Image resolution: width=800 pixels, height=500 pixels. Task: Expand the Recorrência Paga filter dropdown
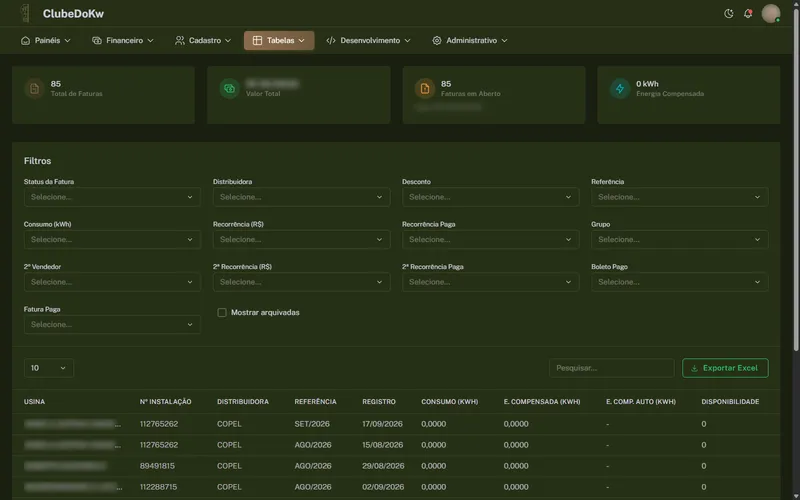pyautogui.click(x=490, y=239)
